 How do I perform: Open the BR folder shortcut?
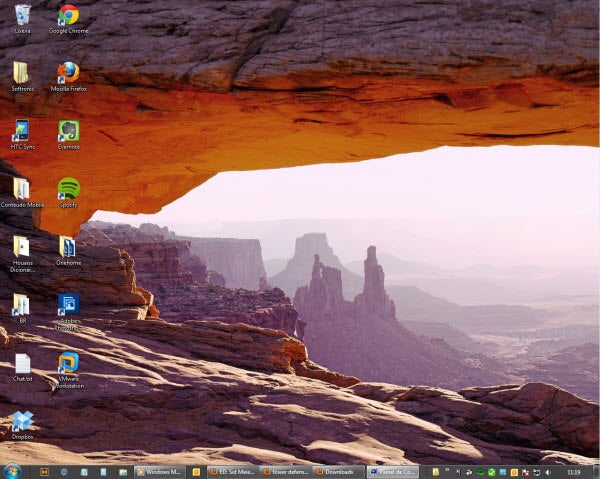22,305
